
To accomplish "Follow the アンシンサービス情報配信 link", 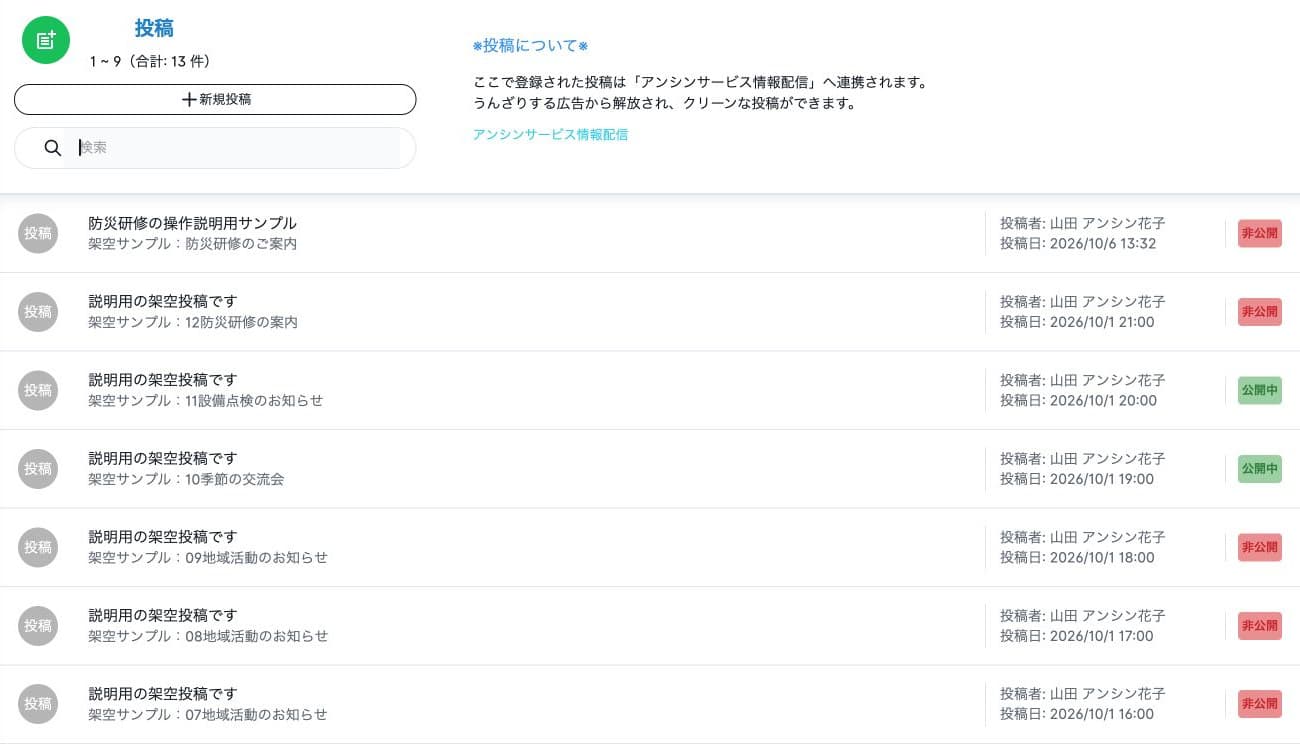I will [550, 134].
